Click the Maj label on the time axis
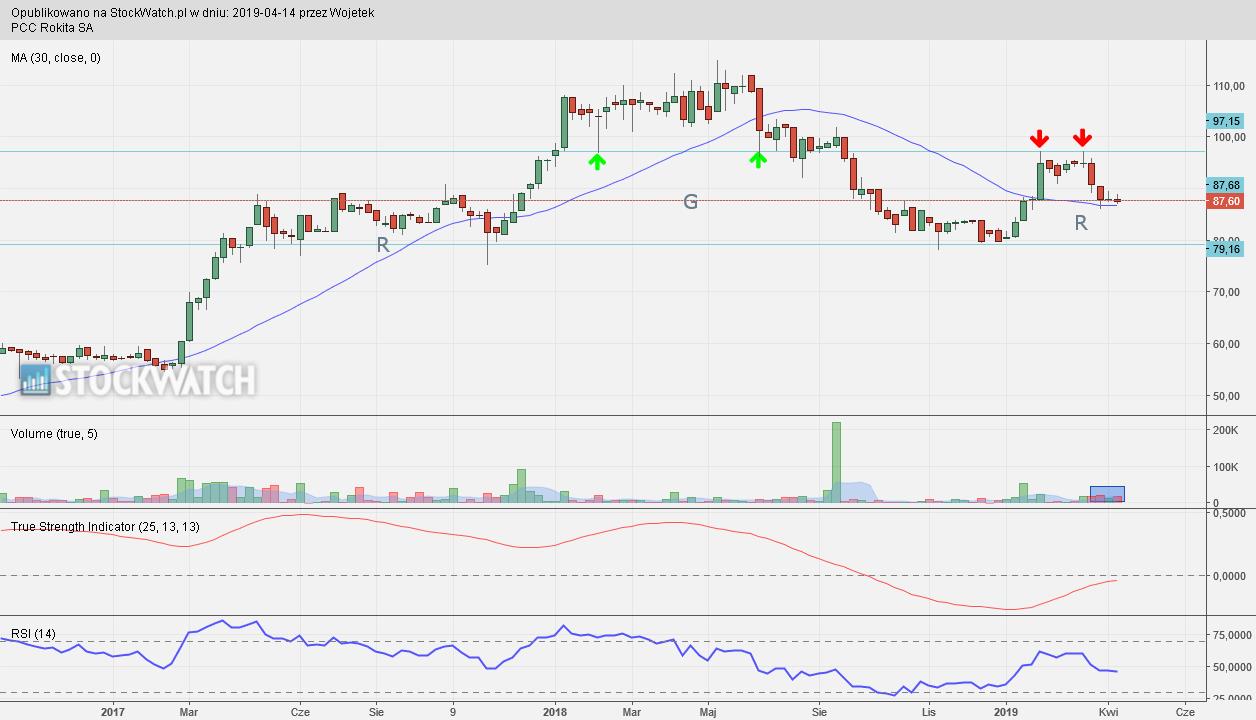 point(708,712)
